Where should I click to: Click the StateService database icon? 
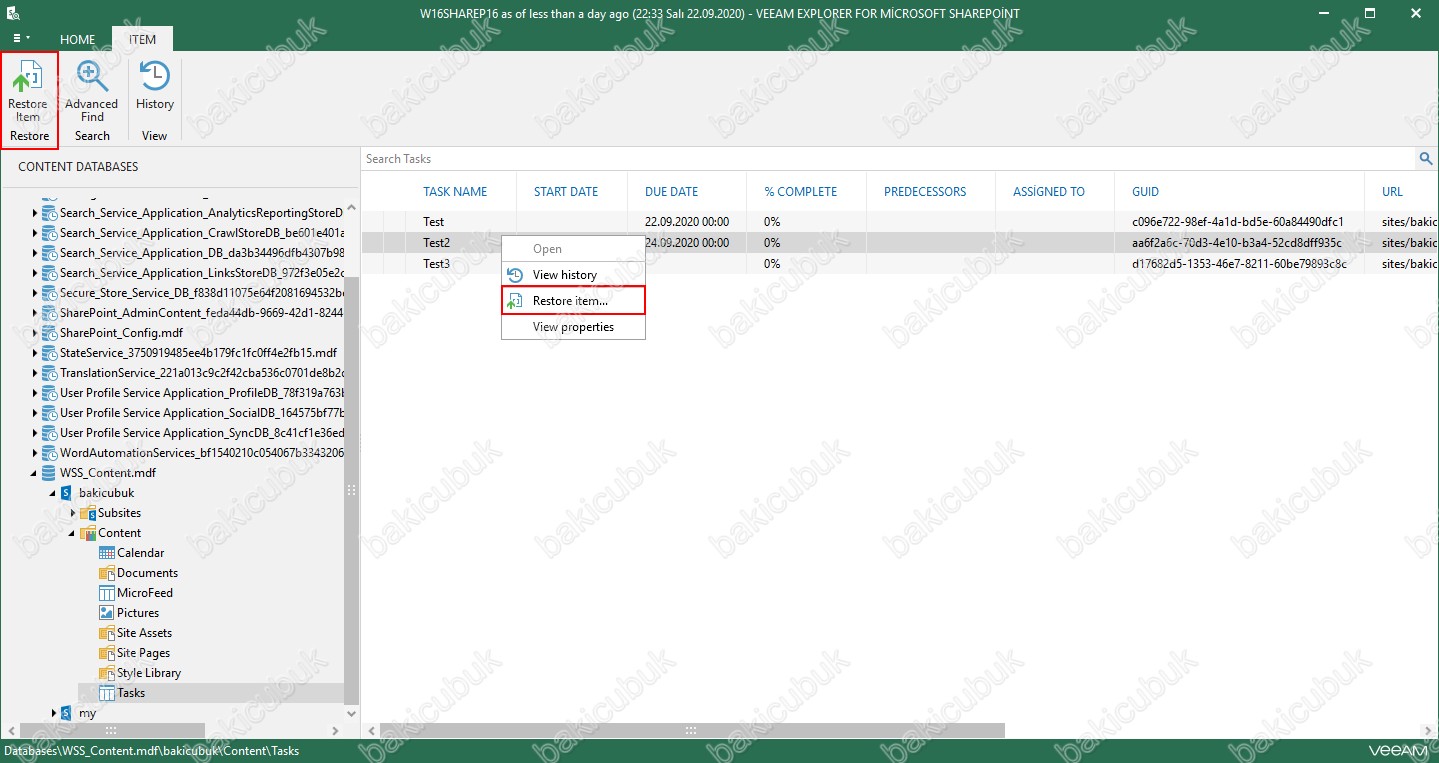(49, 353)
